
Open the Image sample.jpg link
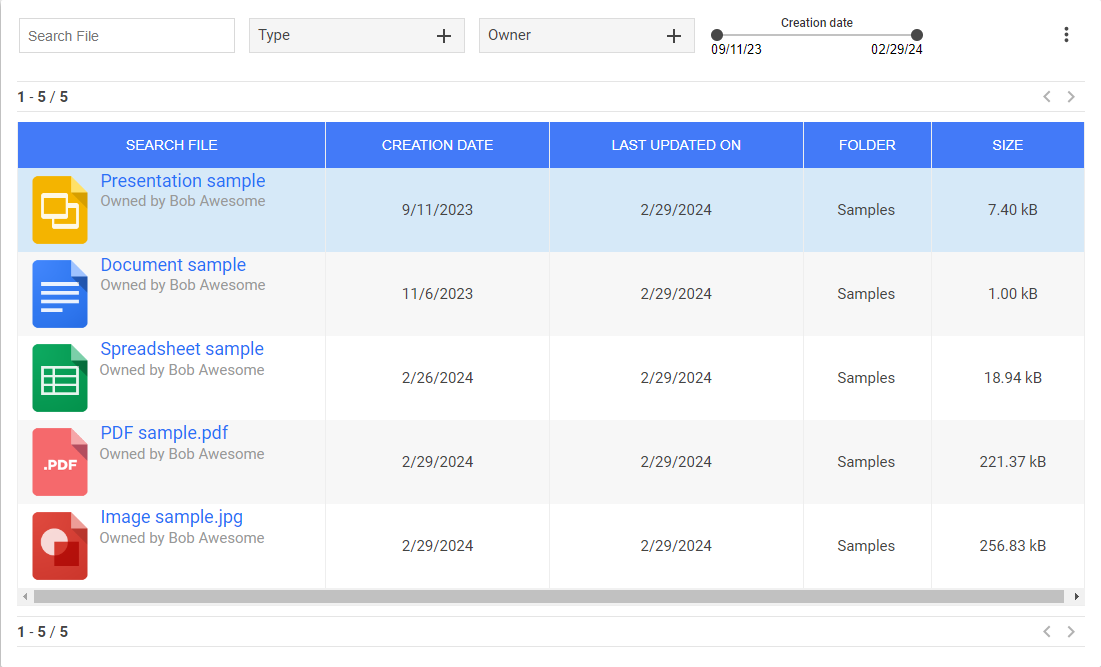pyautogui.click(x=171, y=517)
